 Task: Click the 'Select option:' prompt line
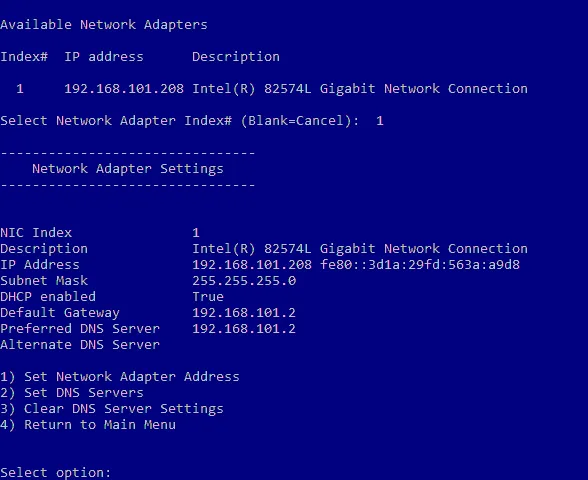point(56,472)
